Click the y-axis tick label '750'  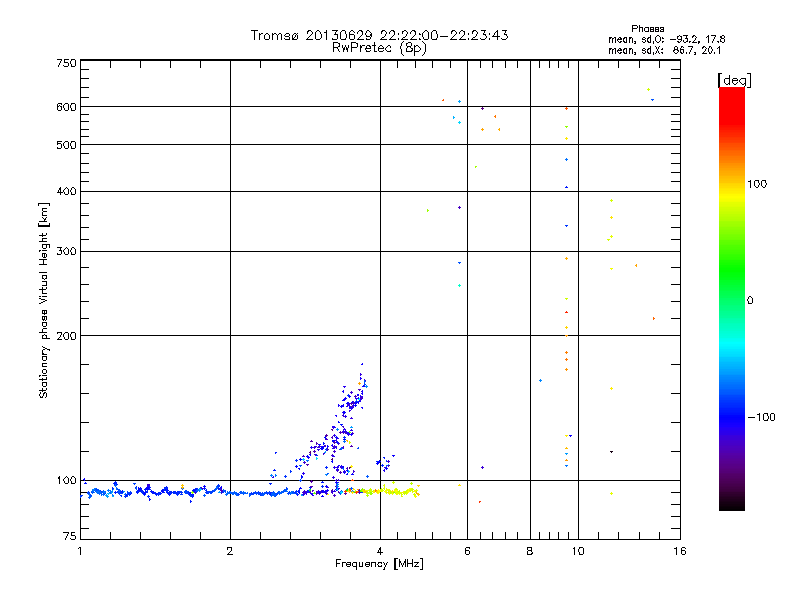coord(66,63)
